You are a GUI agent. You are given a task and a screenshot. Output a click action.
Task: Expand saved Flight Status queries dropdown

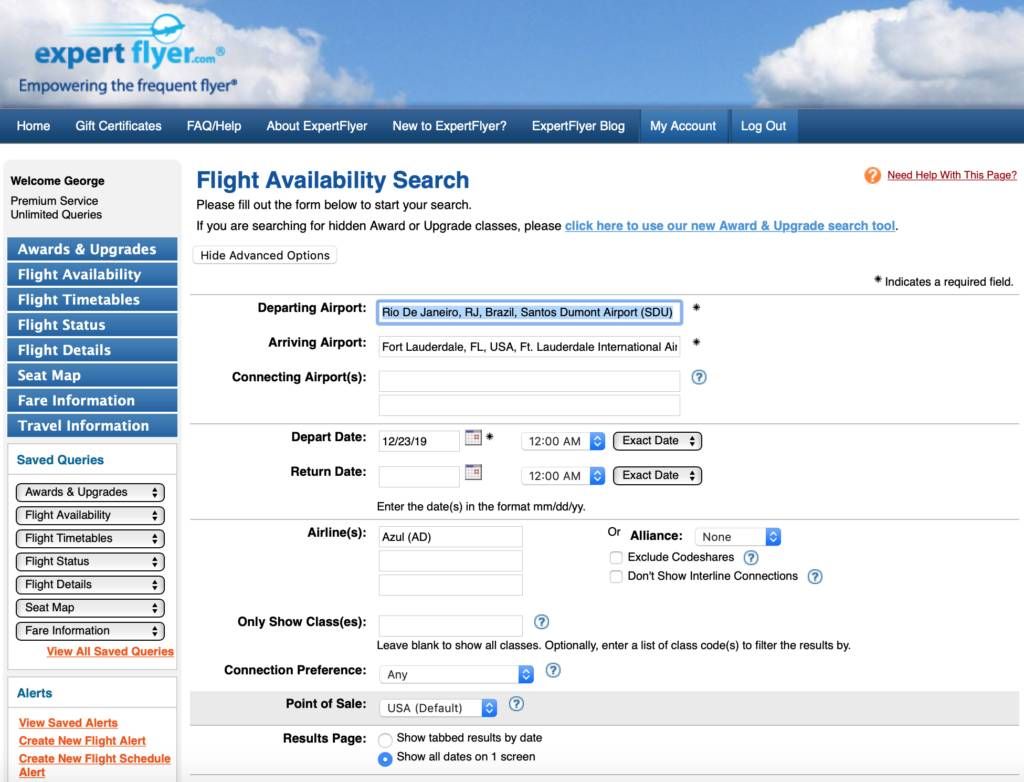[90, 561]
